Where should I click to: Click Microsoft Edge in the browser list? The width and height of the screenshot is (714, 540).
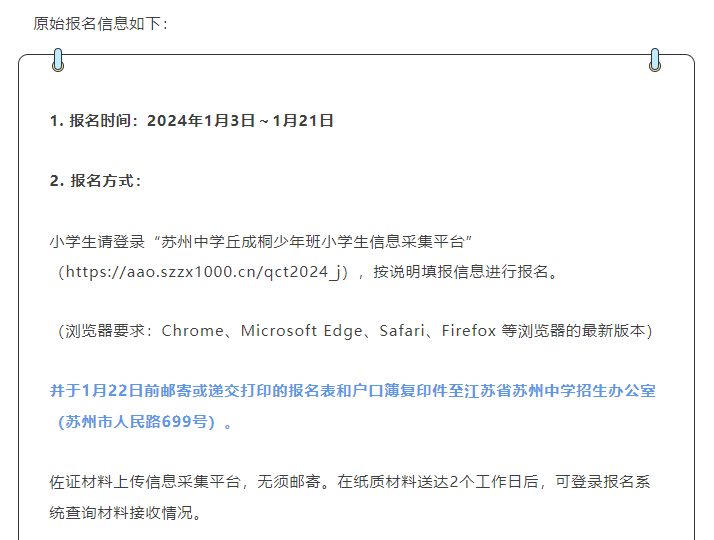(301, 331)
